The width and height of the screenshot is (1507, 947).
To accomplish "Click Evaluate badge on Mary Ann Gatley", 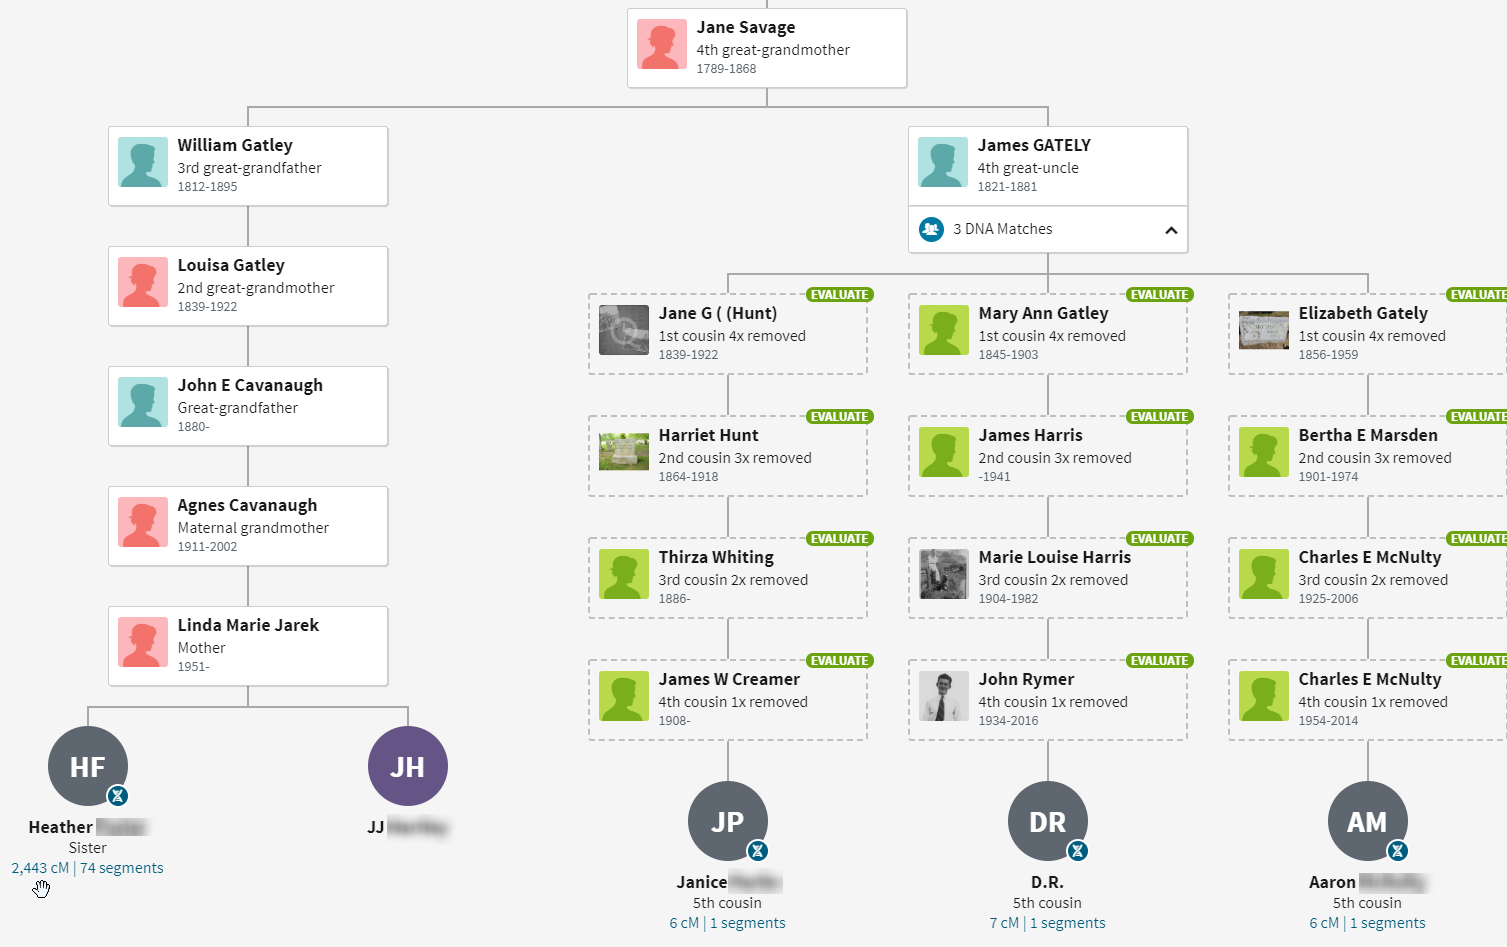I will (1159, 295).
